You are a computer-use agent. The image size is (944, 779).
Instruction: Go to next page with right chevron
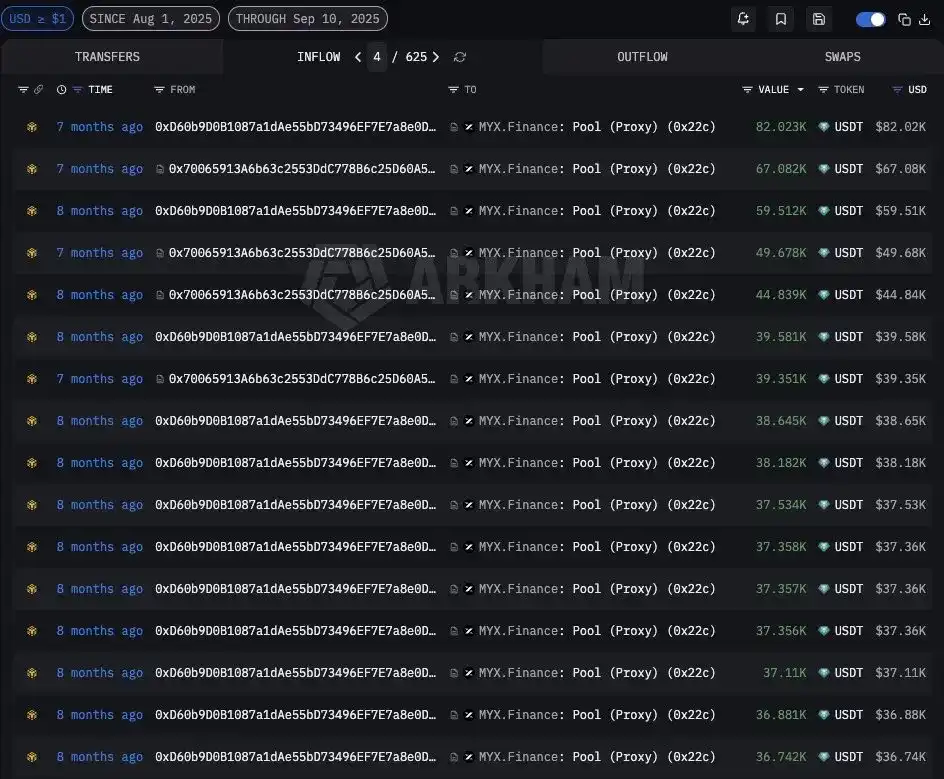(x=436, y=57)
